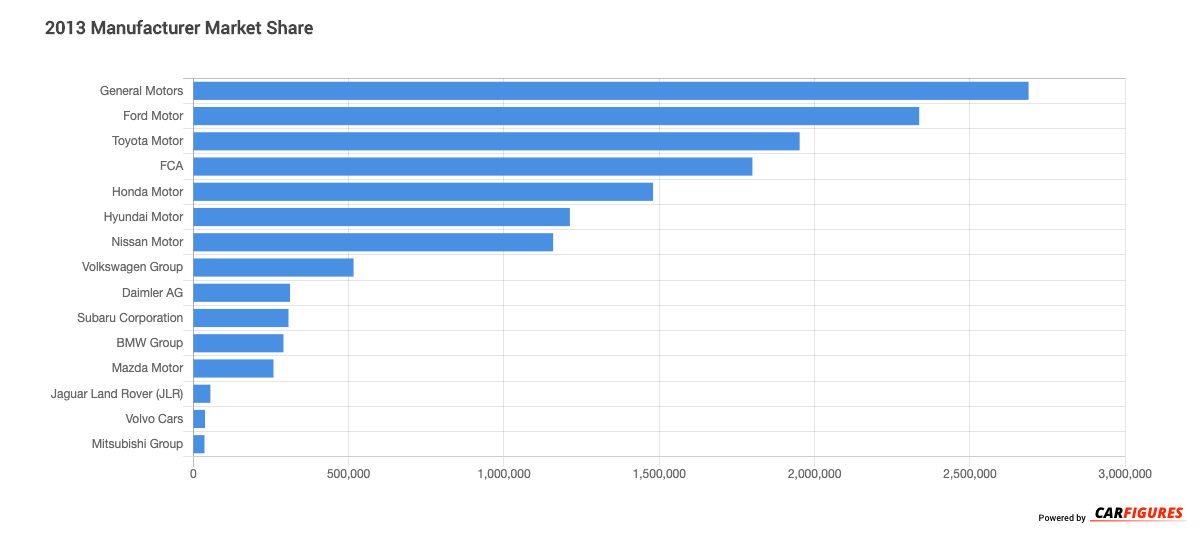Click the '2013 Manufacturer Market Share' title
Viewport: 1200px width, 534px height.
(179, 28)
